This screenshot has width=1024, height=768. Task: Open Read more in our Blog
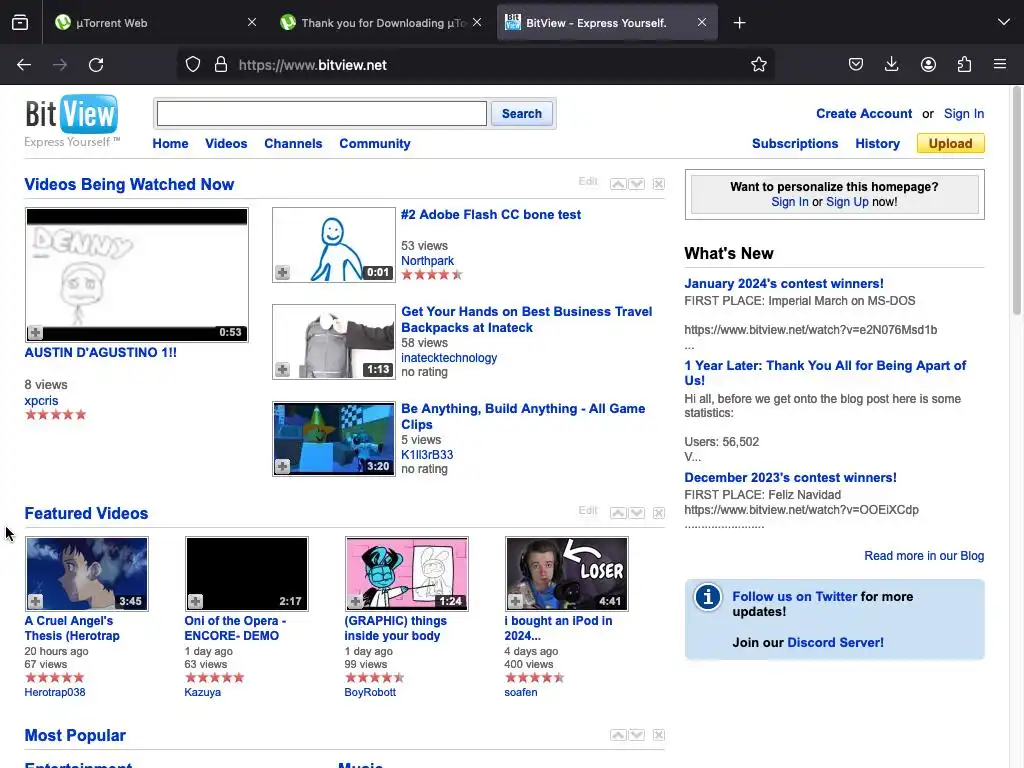coord(924,556)
